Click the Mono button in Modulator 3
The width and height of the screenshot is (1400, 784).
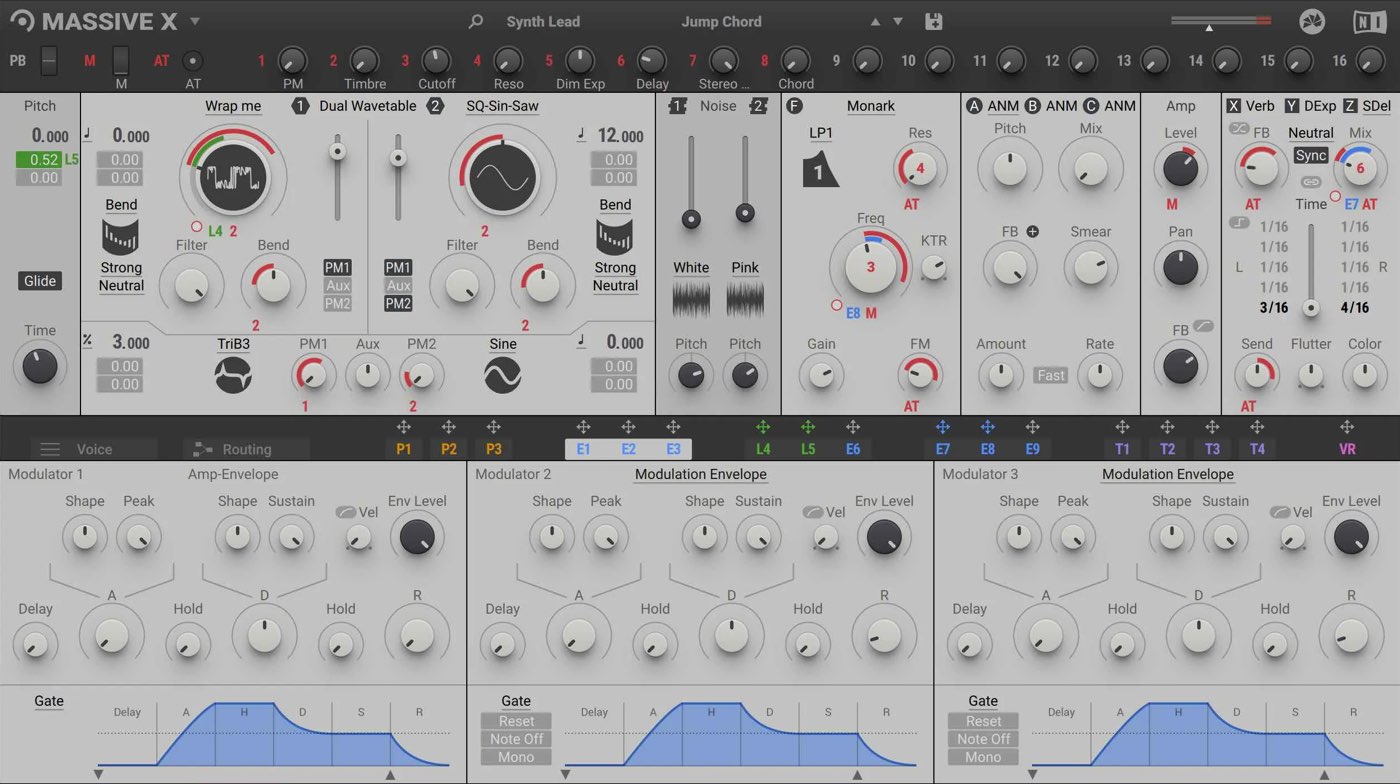tap(983, 757)
